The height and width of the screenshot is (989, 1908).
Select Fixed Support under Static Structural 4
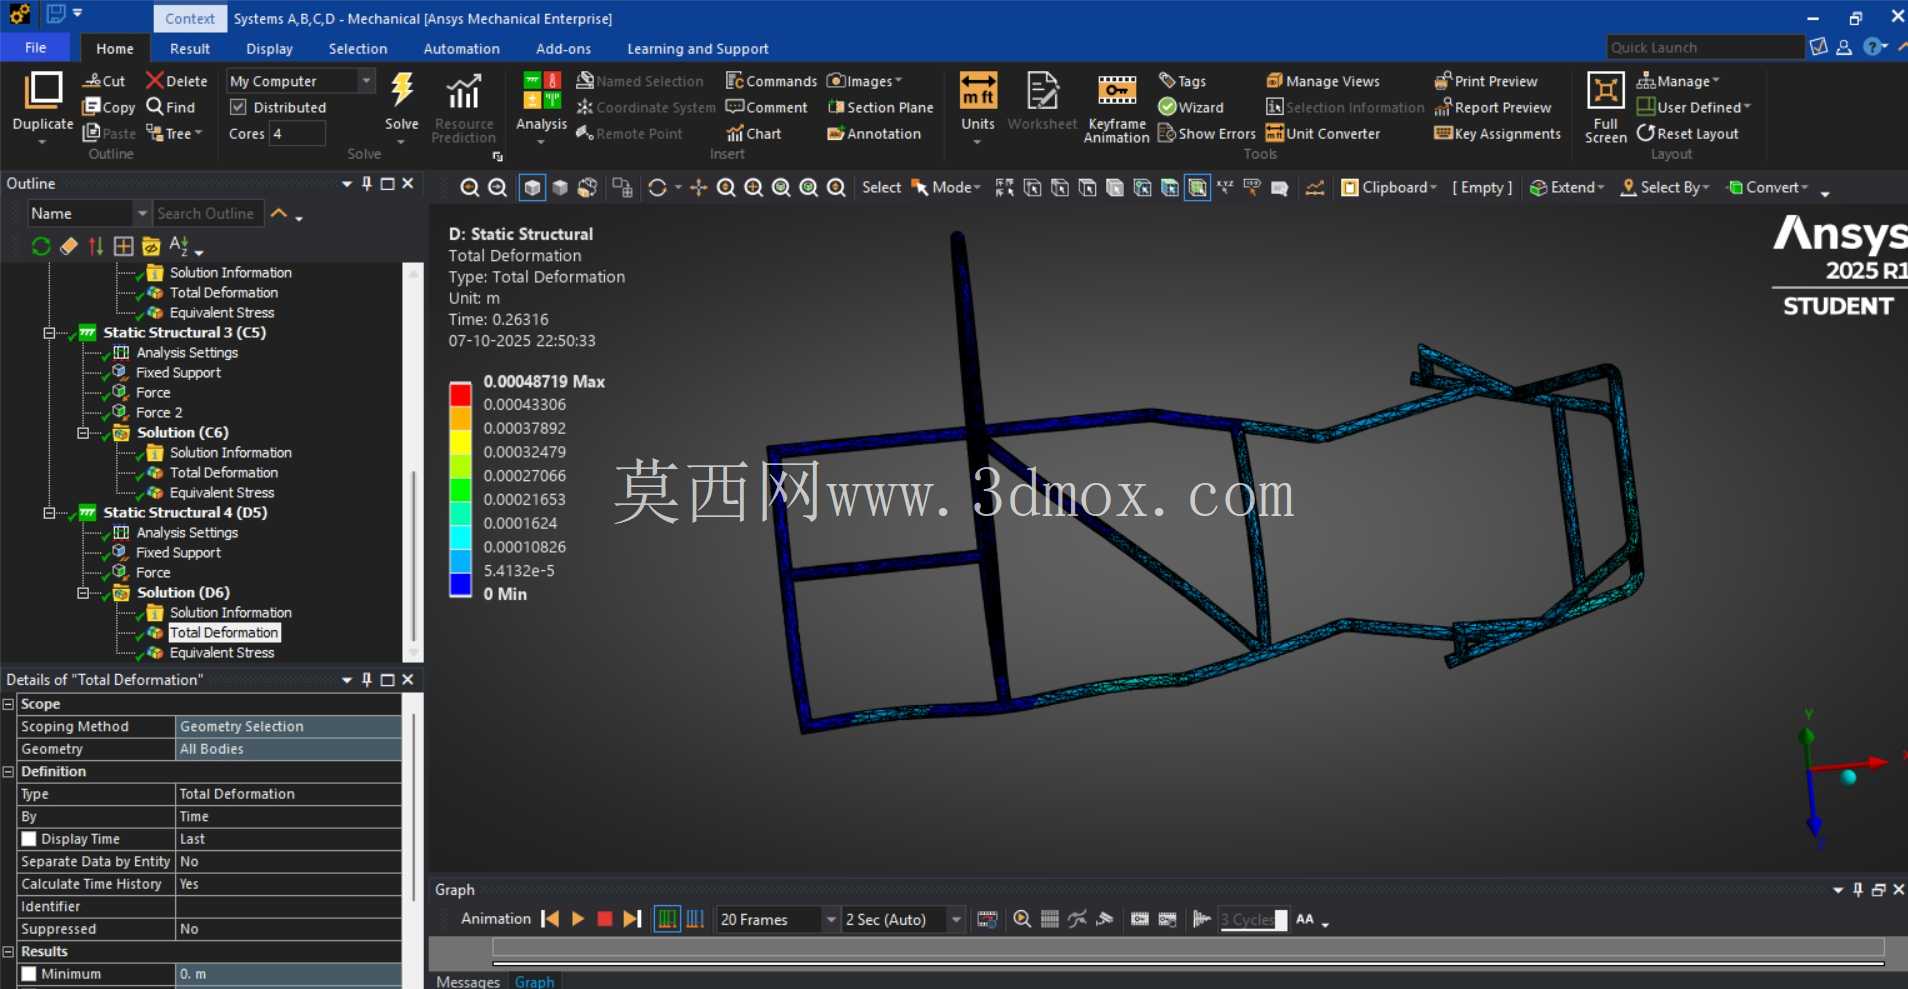click(178, 552)
